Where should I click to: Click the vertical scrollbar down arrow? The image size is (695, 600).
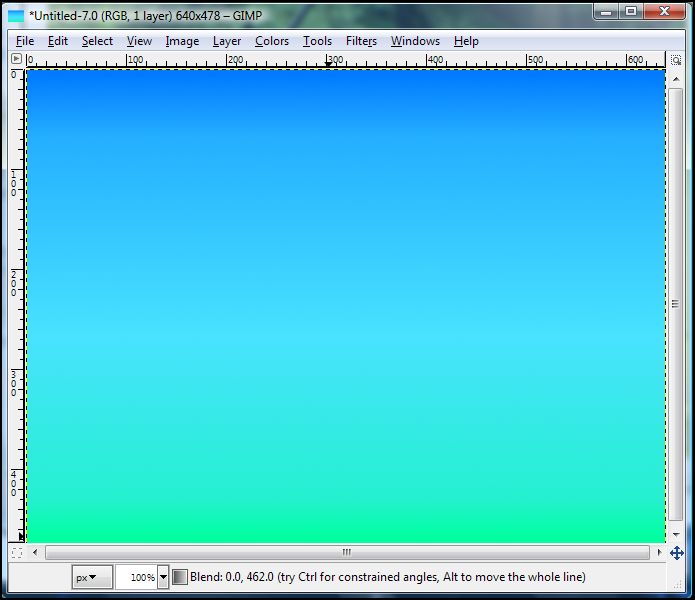(676, 534)
